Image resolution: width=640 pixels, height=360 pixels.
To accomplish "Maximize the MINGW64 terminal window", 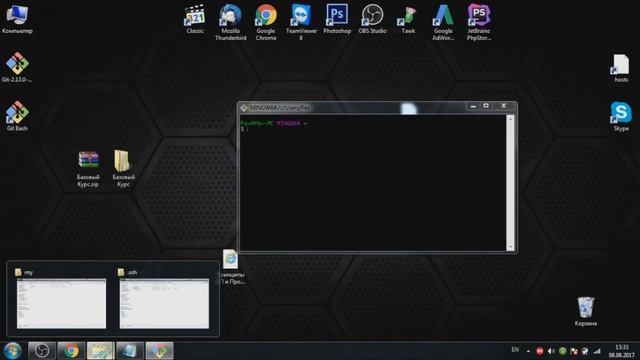I will (486, 106).
